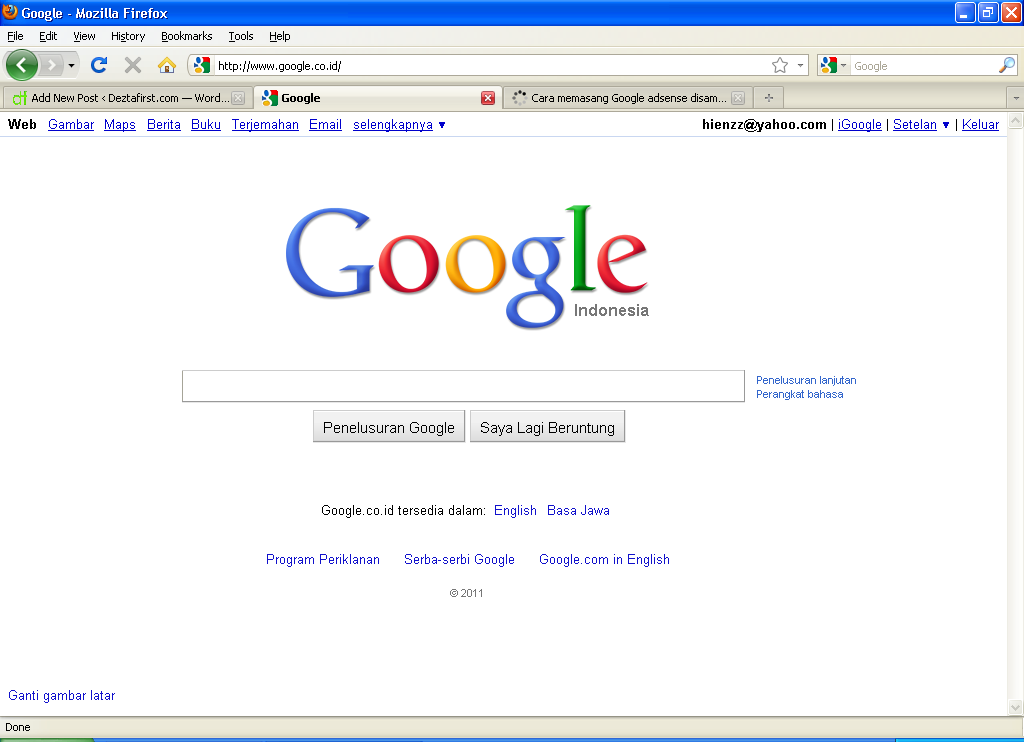Click the green Back navigation button
The height and width of the screenshot is (742, 1024).
(22, 65)
